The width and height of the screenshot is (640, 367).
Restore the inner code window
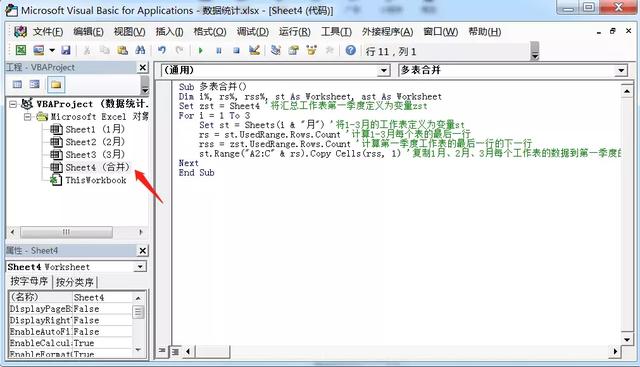point(612,31)
